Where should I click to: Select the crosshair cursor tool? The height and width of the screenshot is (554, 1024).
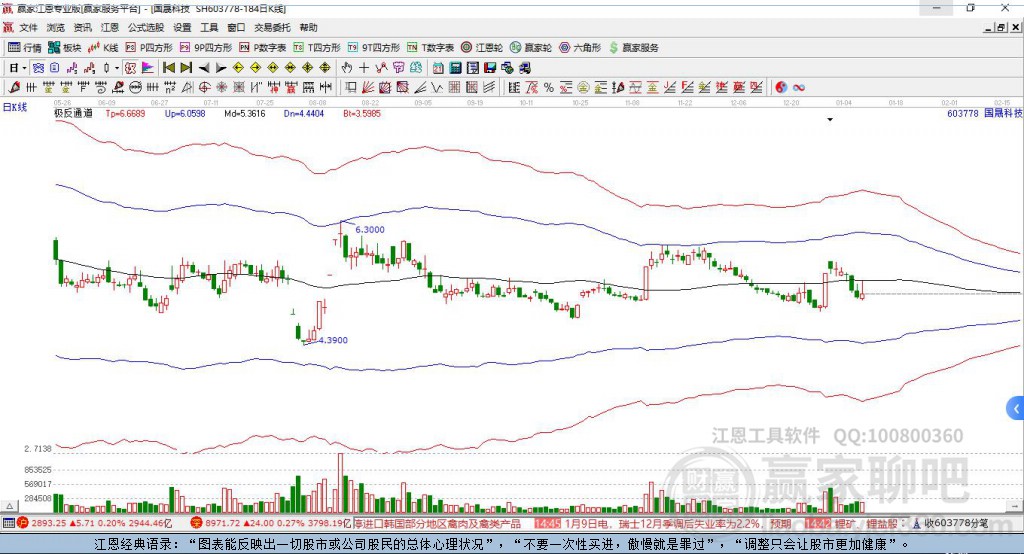(364, 68)
